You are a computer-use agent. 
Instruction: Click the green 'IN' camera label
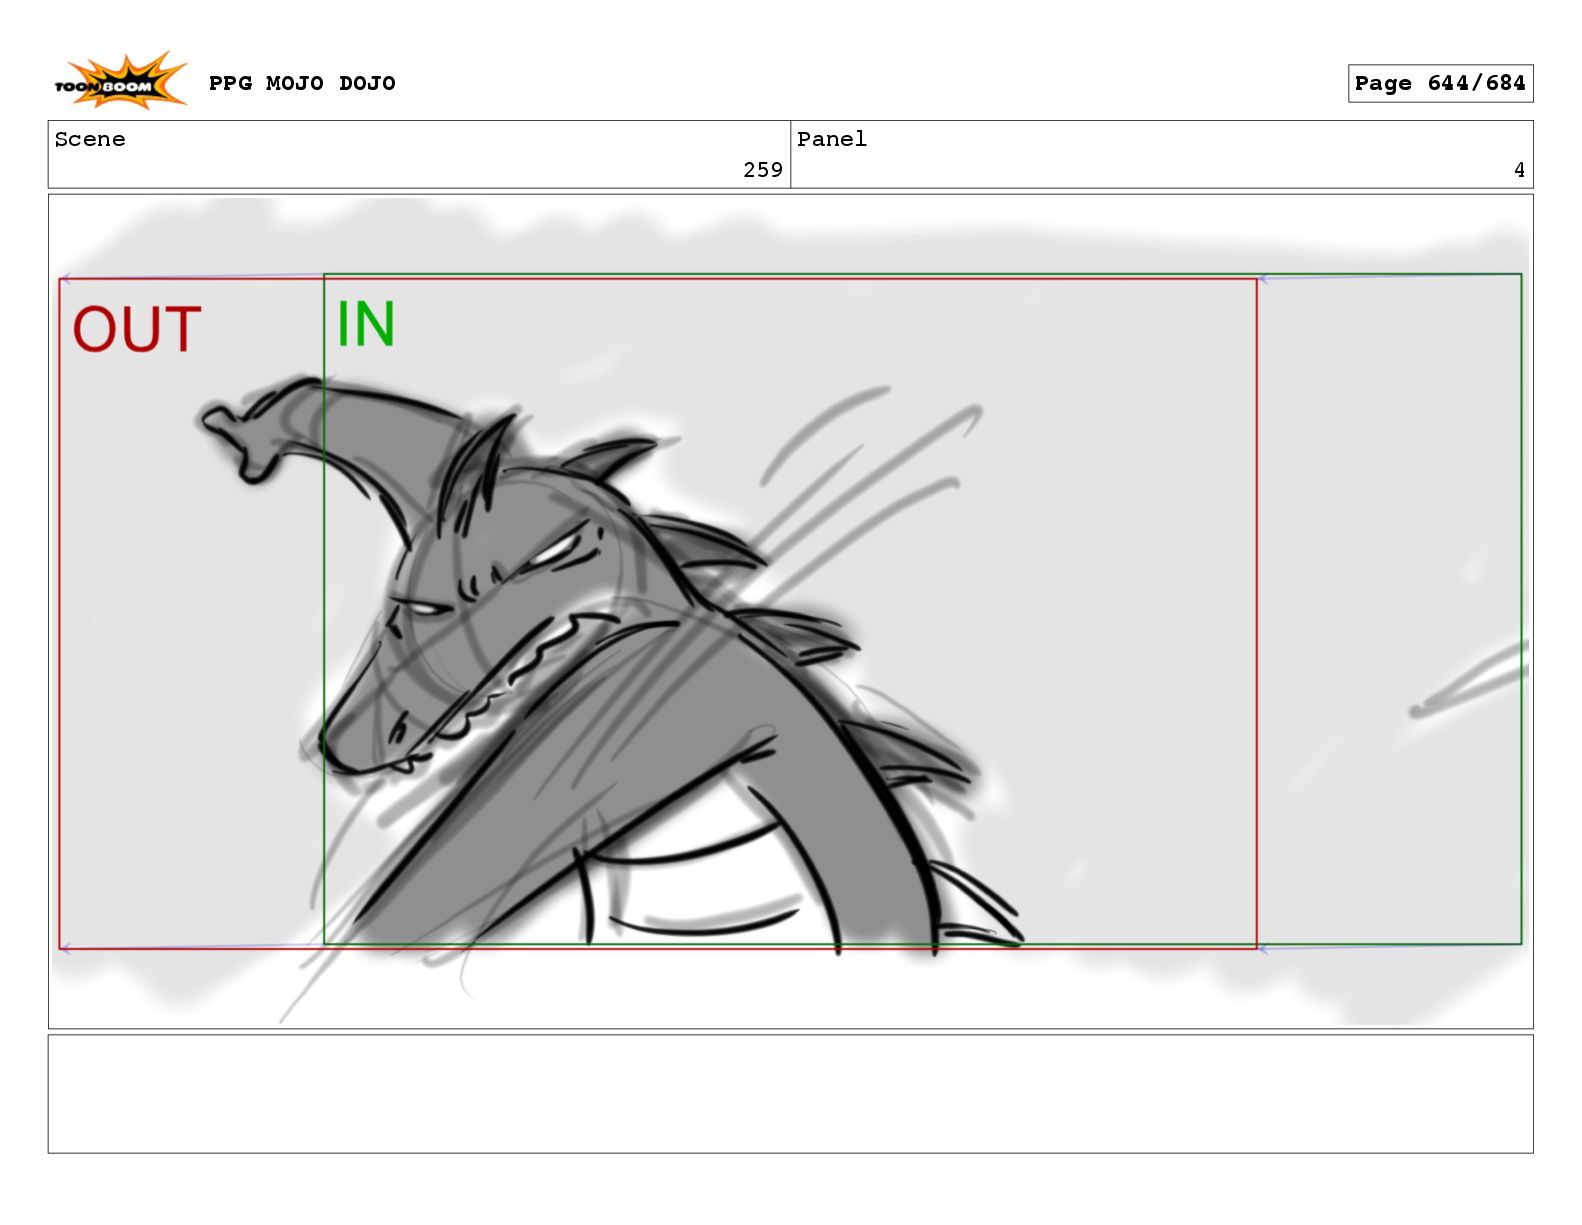click(x=366, y=324)
